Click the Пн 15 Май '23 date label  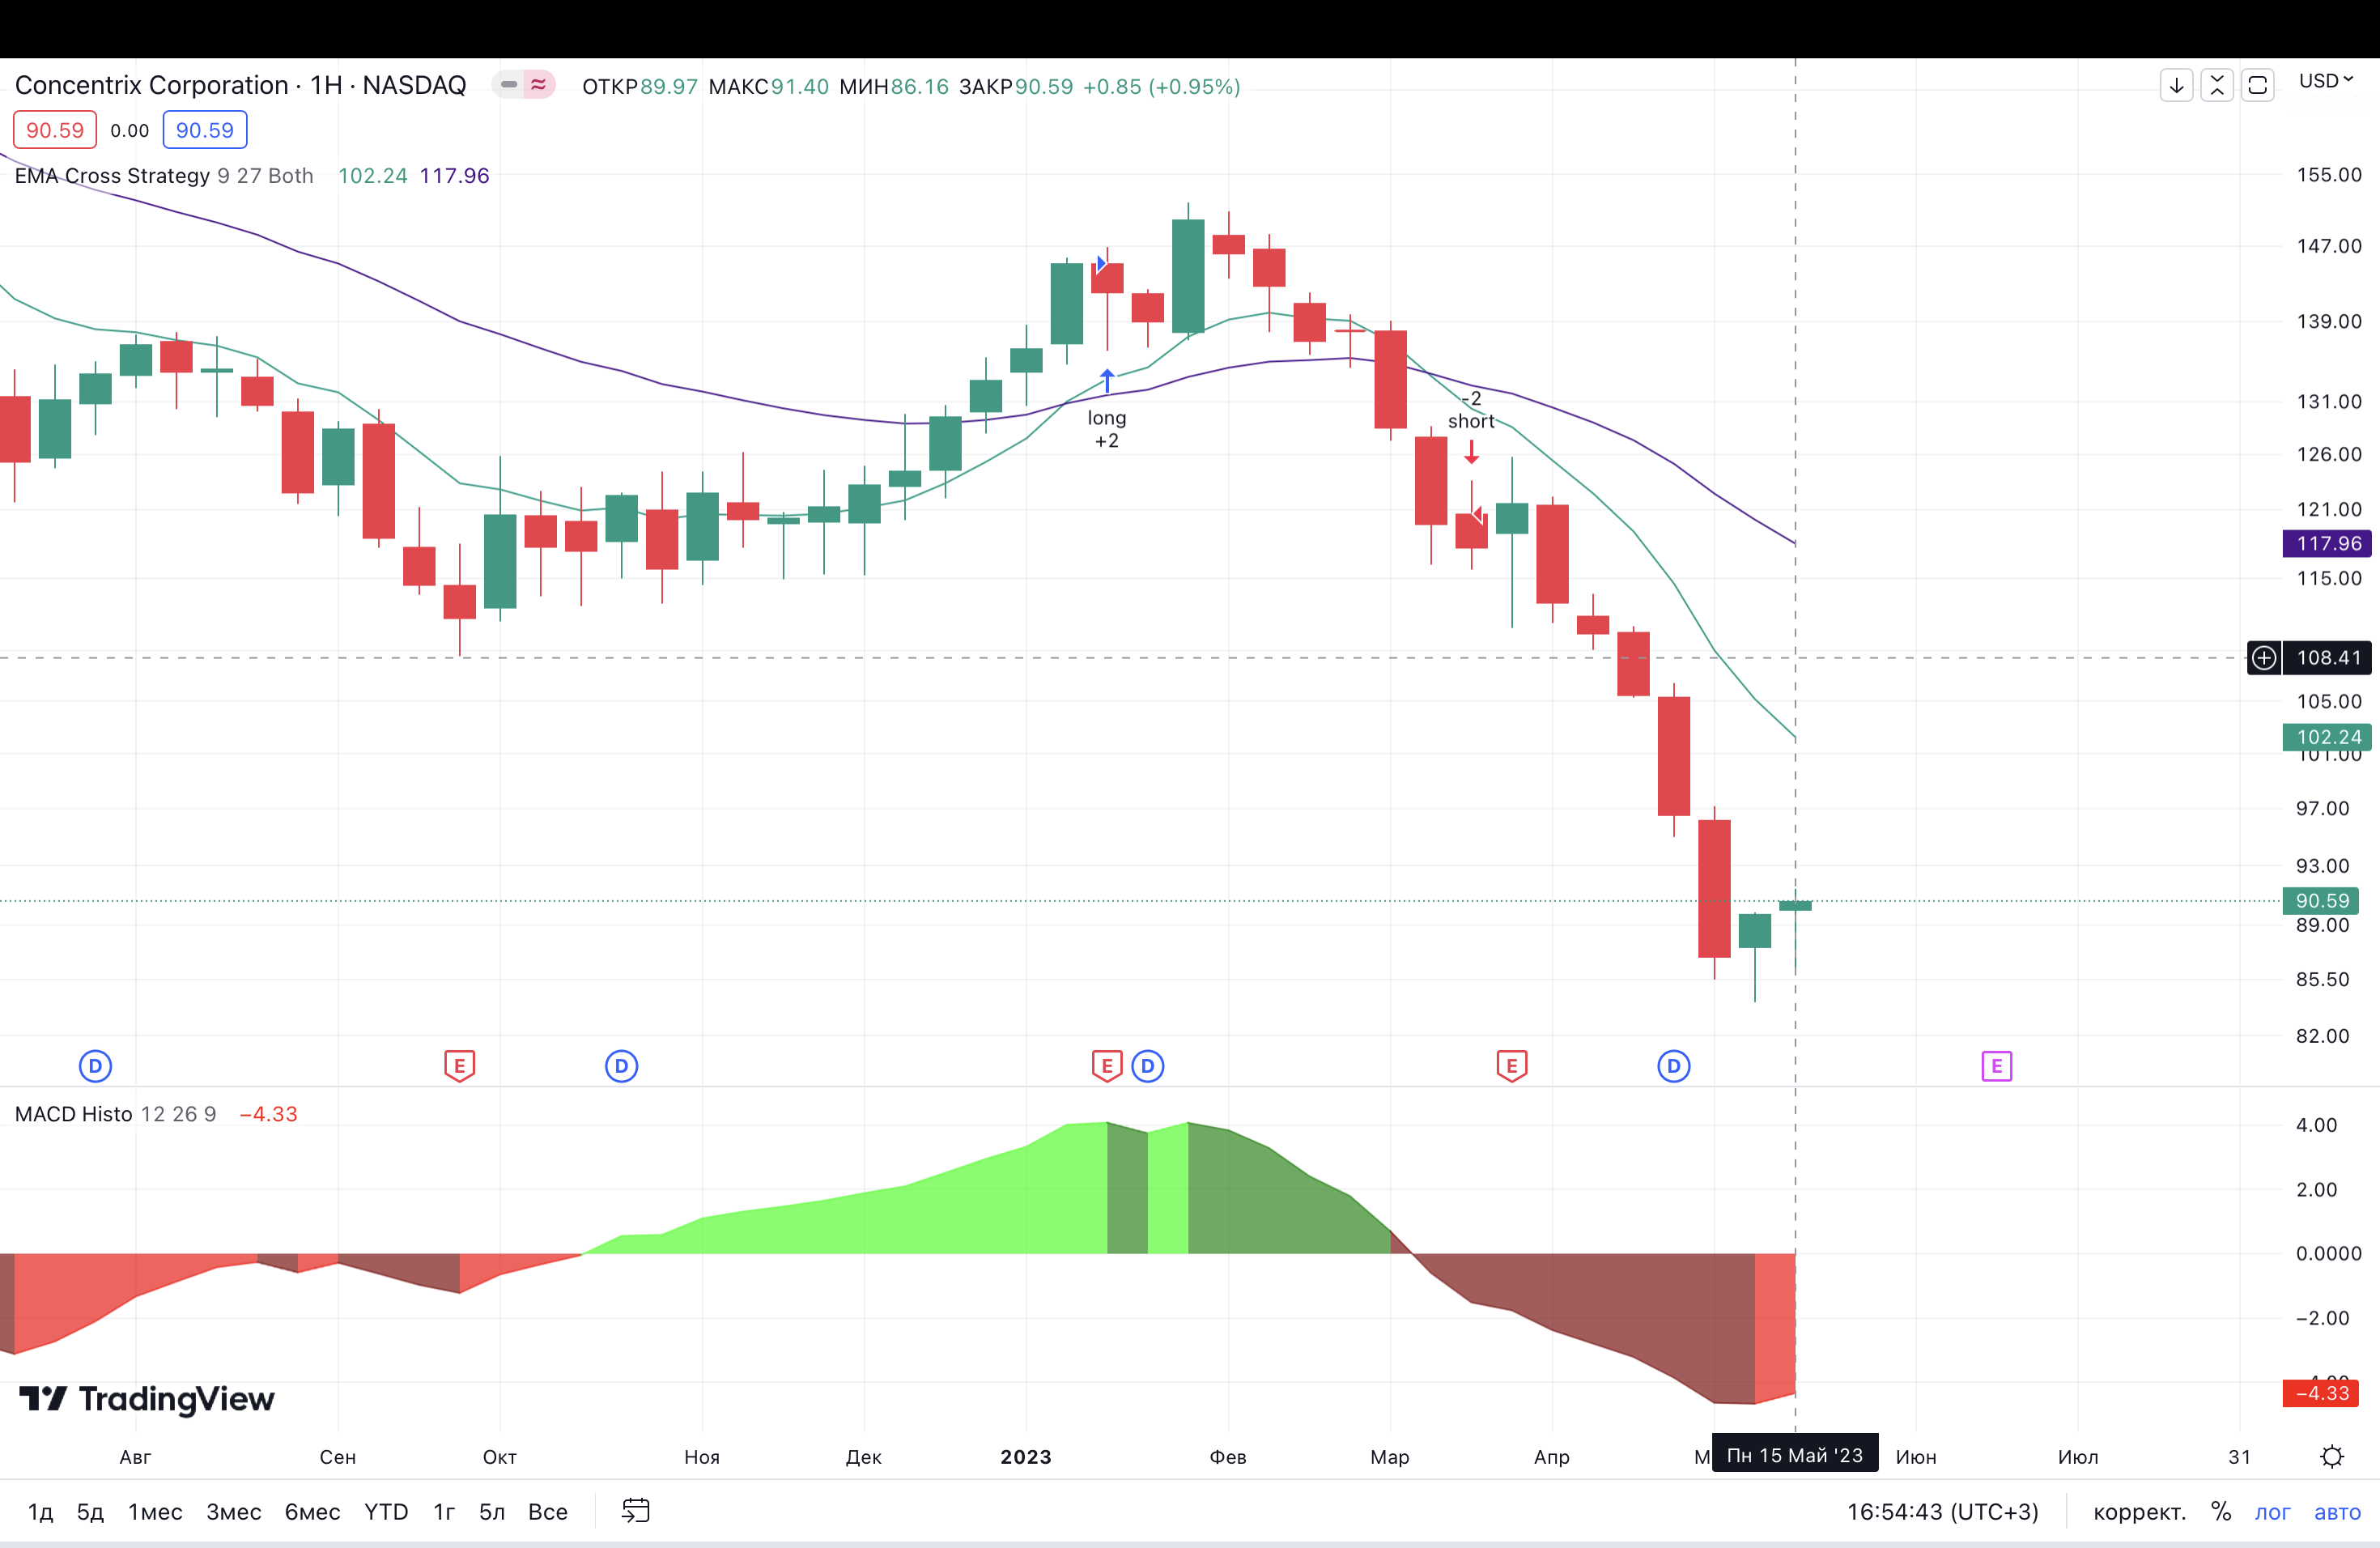(1795, 1455)
